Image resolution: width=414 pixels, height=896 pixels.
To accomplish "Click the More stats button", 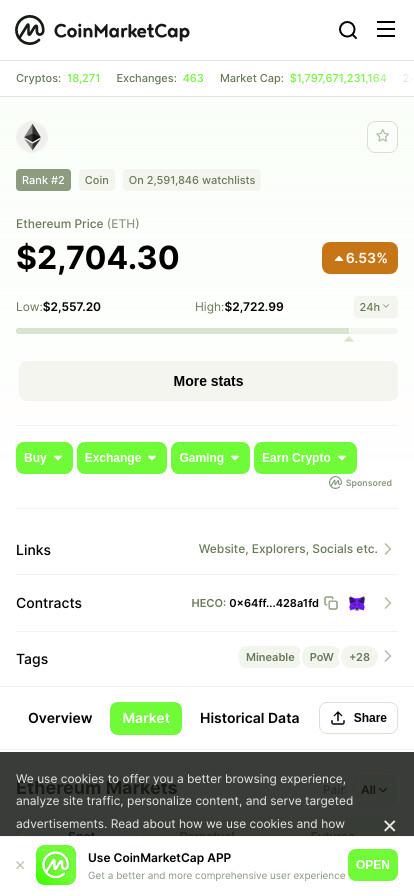I will click(x=208, y=381).
